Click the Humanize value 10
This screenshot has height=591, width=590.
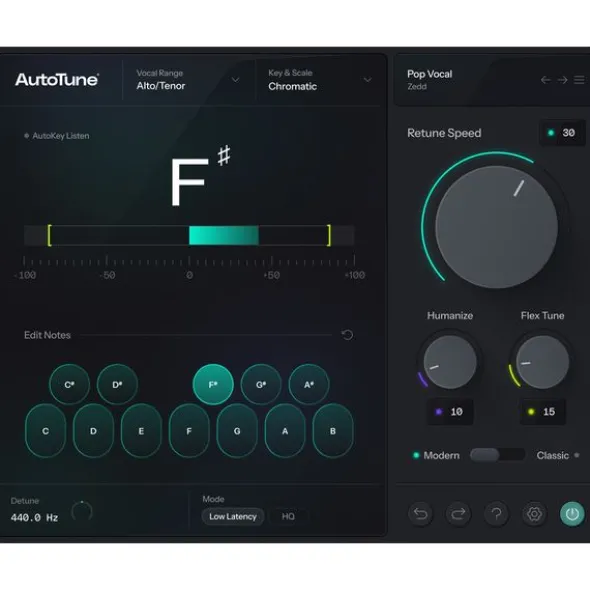point(450,412)
